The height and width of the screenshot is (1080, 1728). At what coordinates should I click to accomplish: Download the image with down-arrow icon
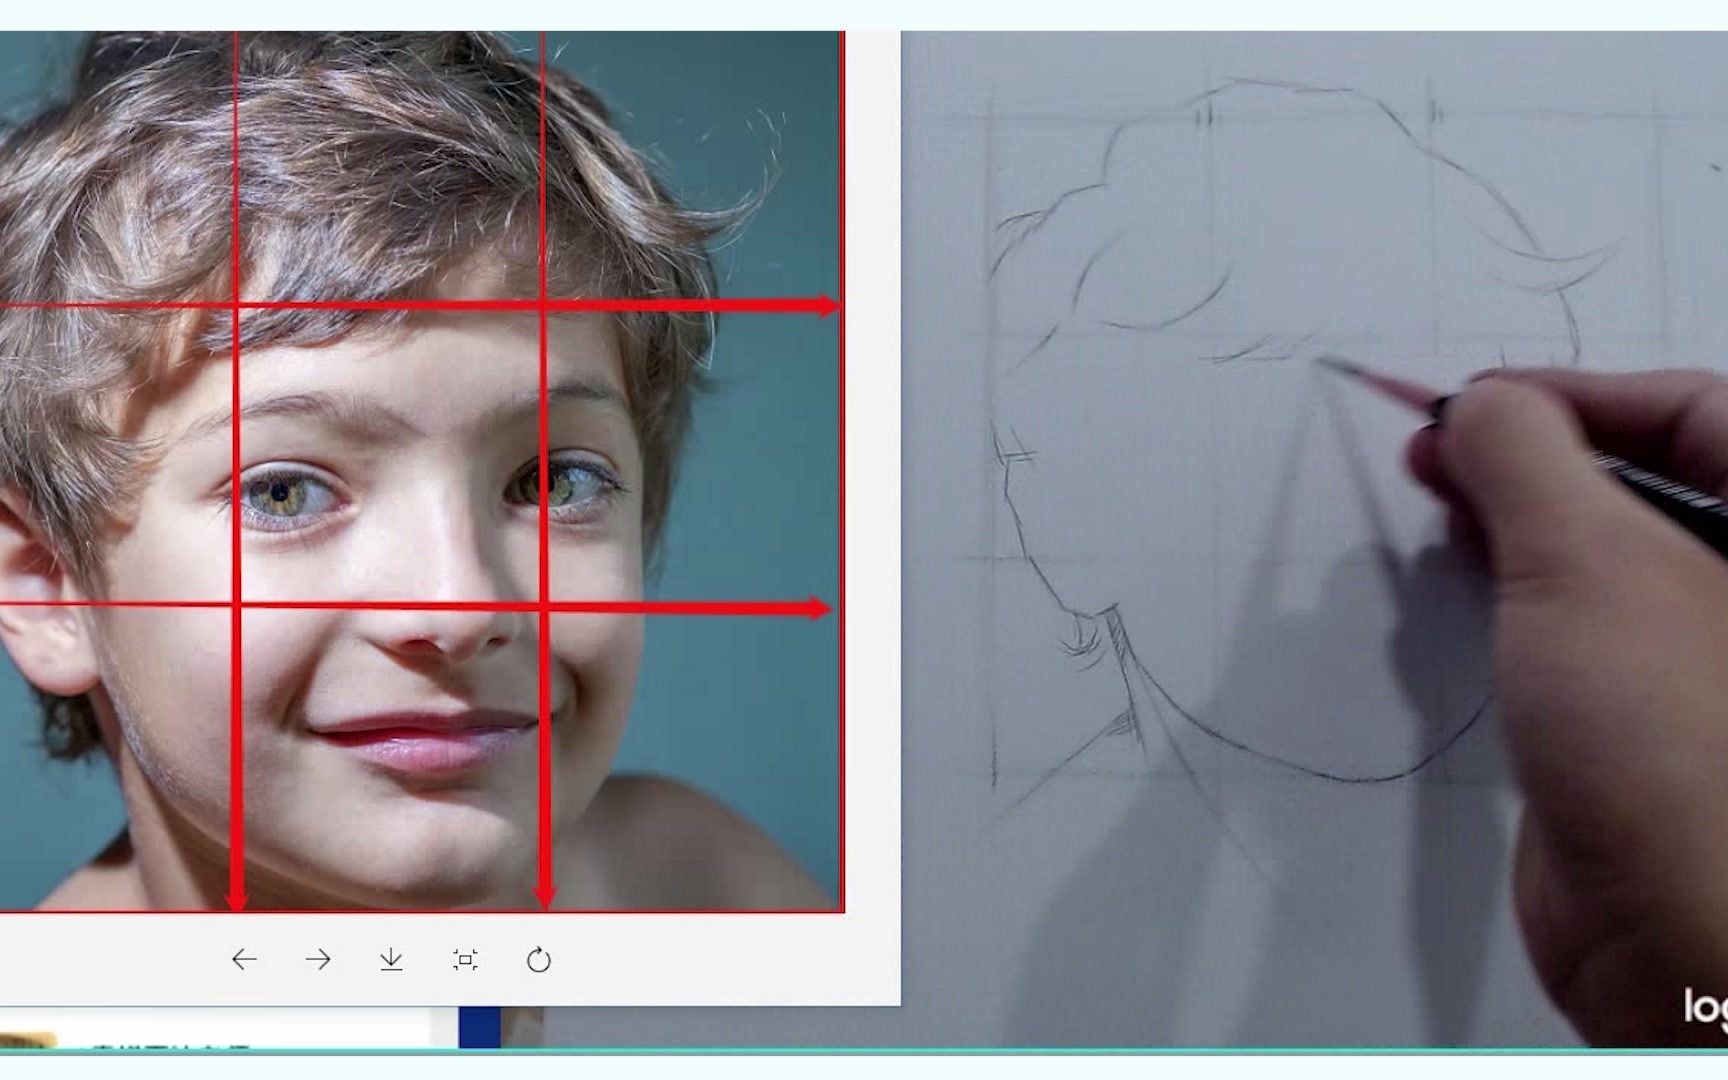pos(391,960)
